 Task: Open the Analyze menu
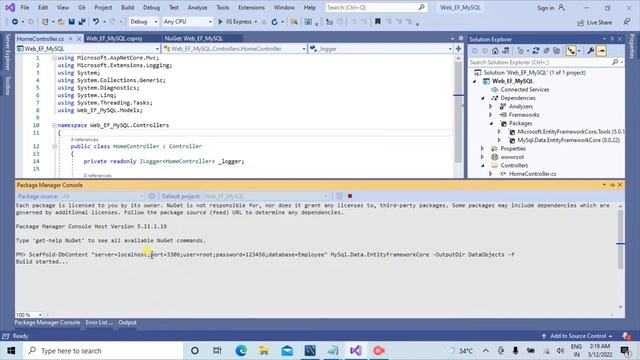197,7
